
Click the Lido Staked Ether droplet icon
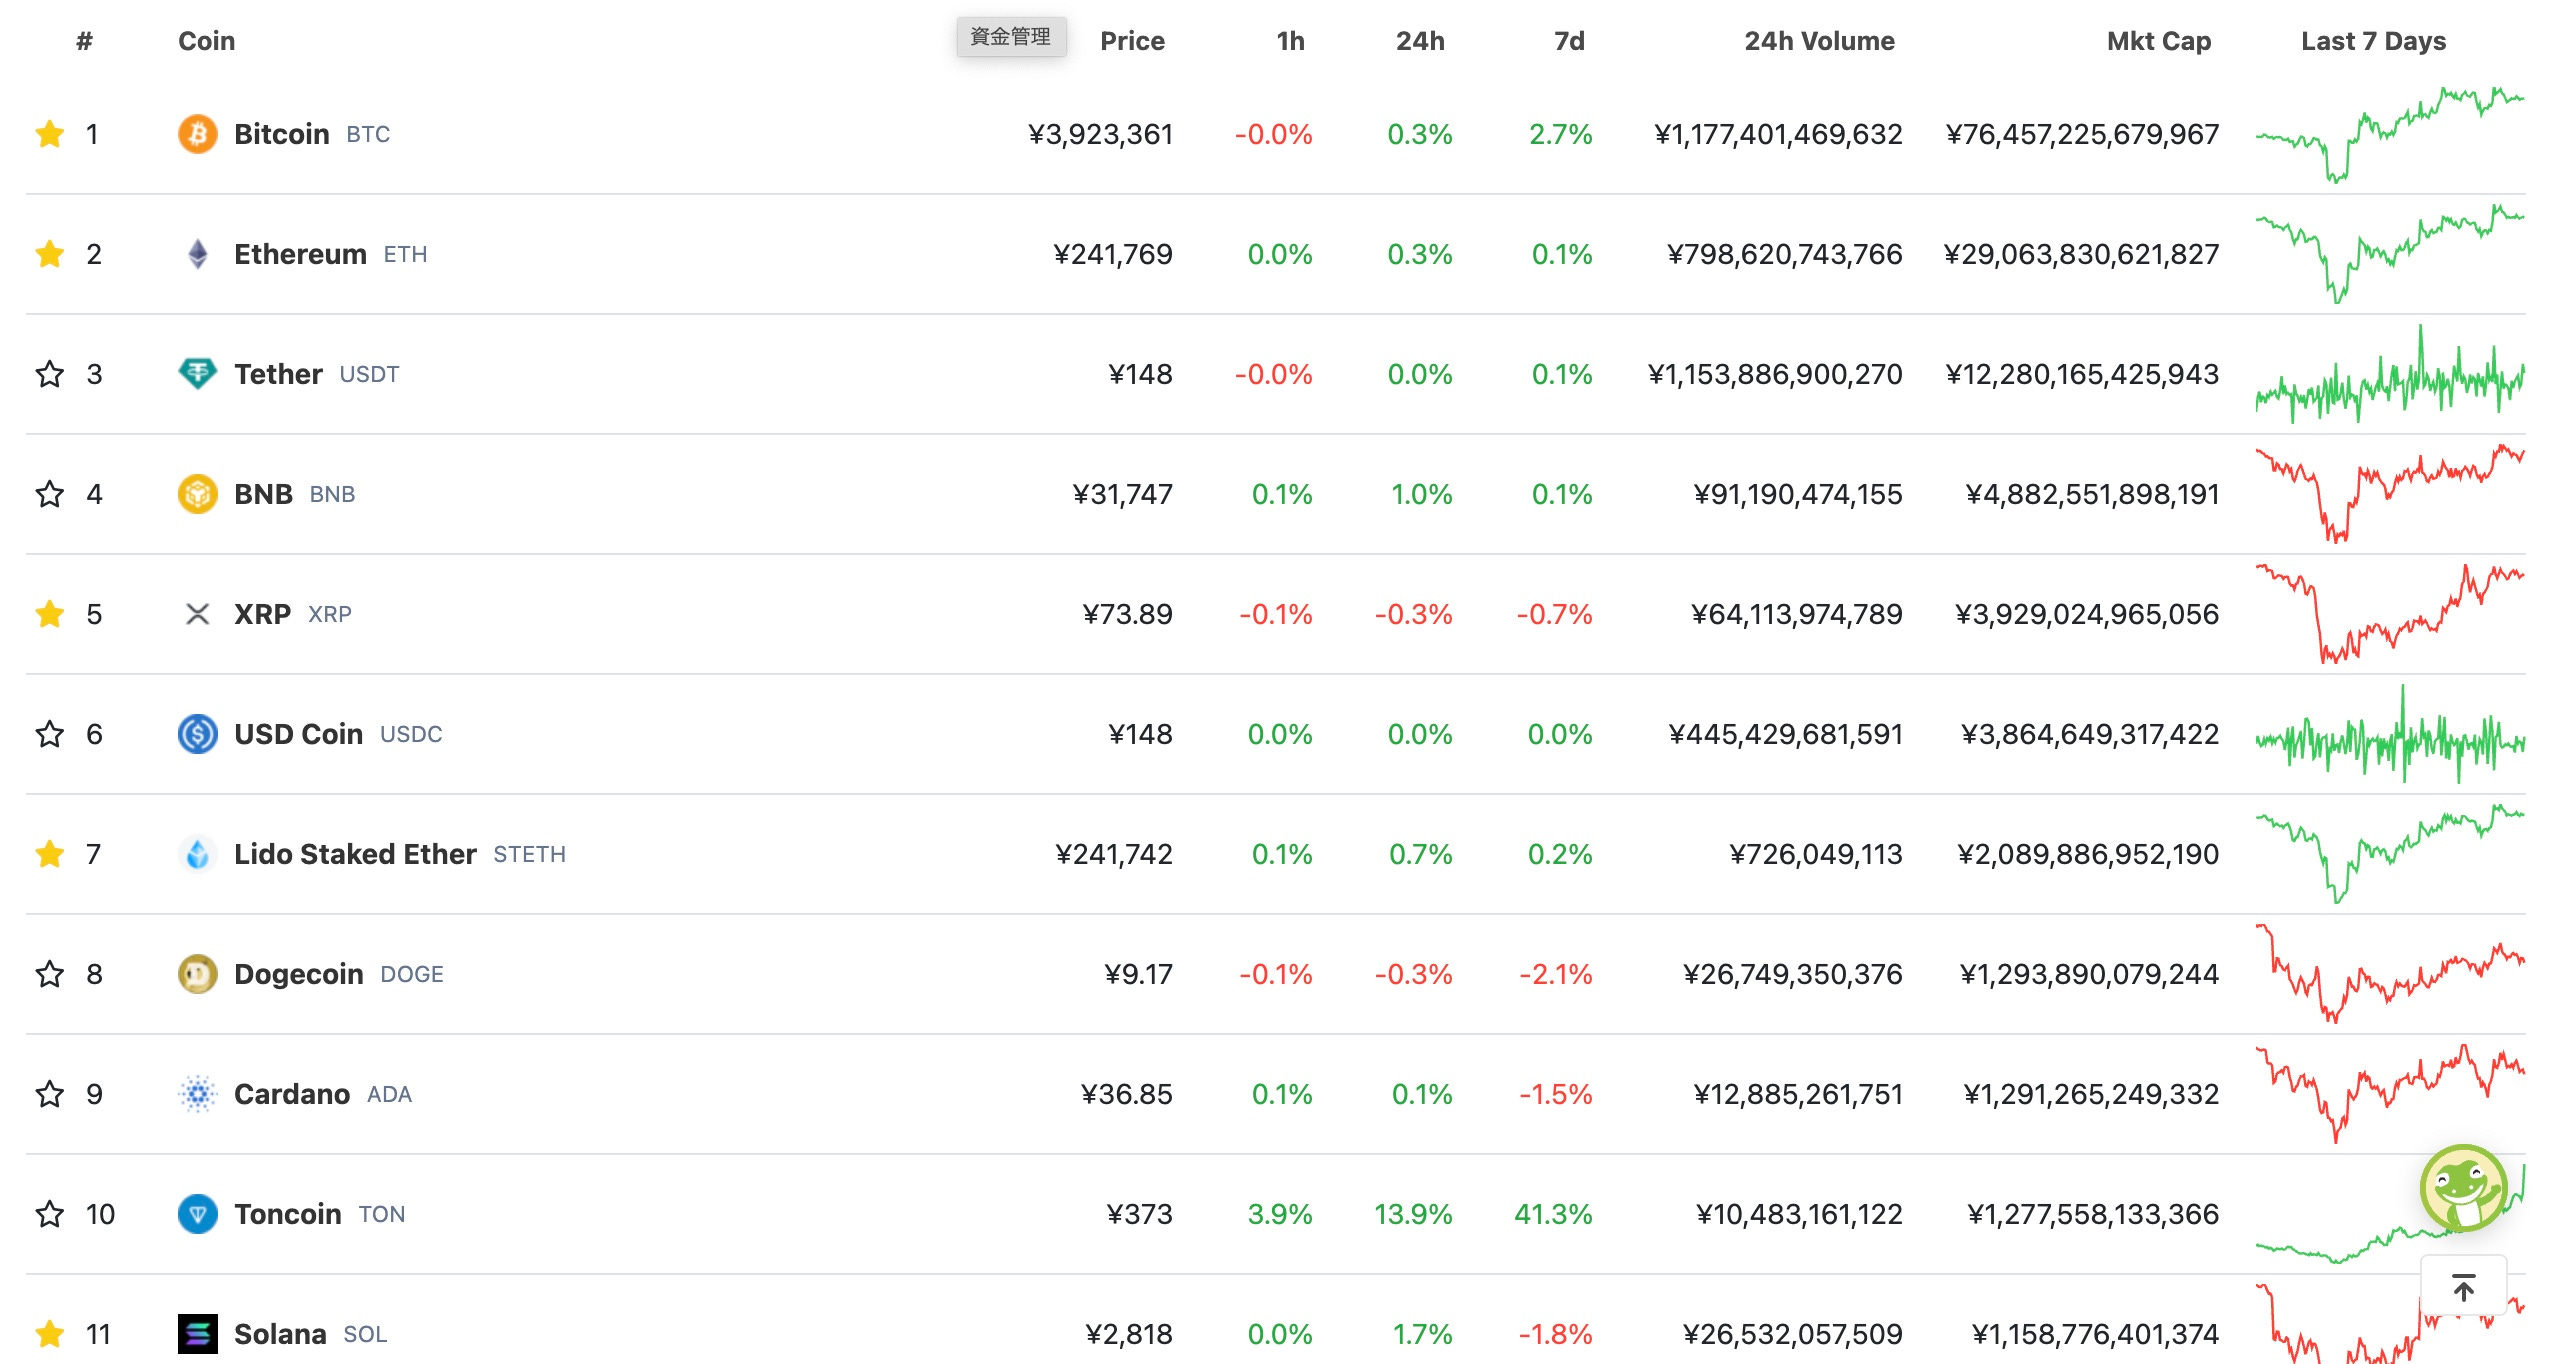(x=198, y=854)
